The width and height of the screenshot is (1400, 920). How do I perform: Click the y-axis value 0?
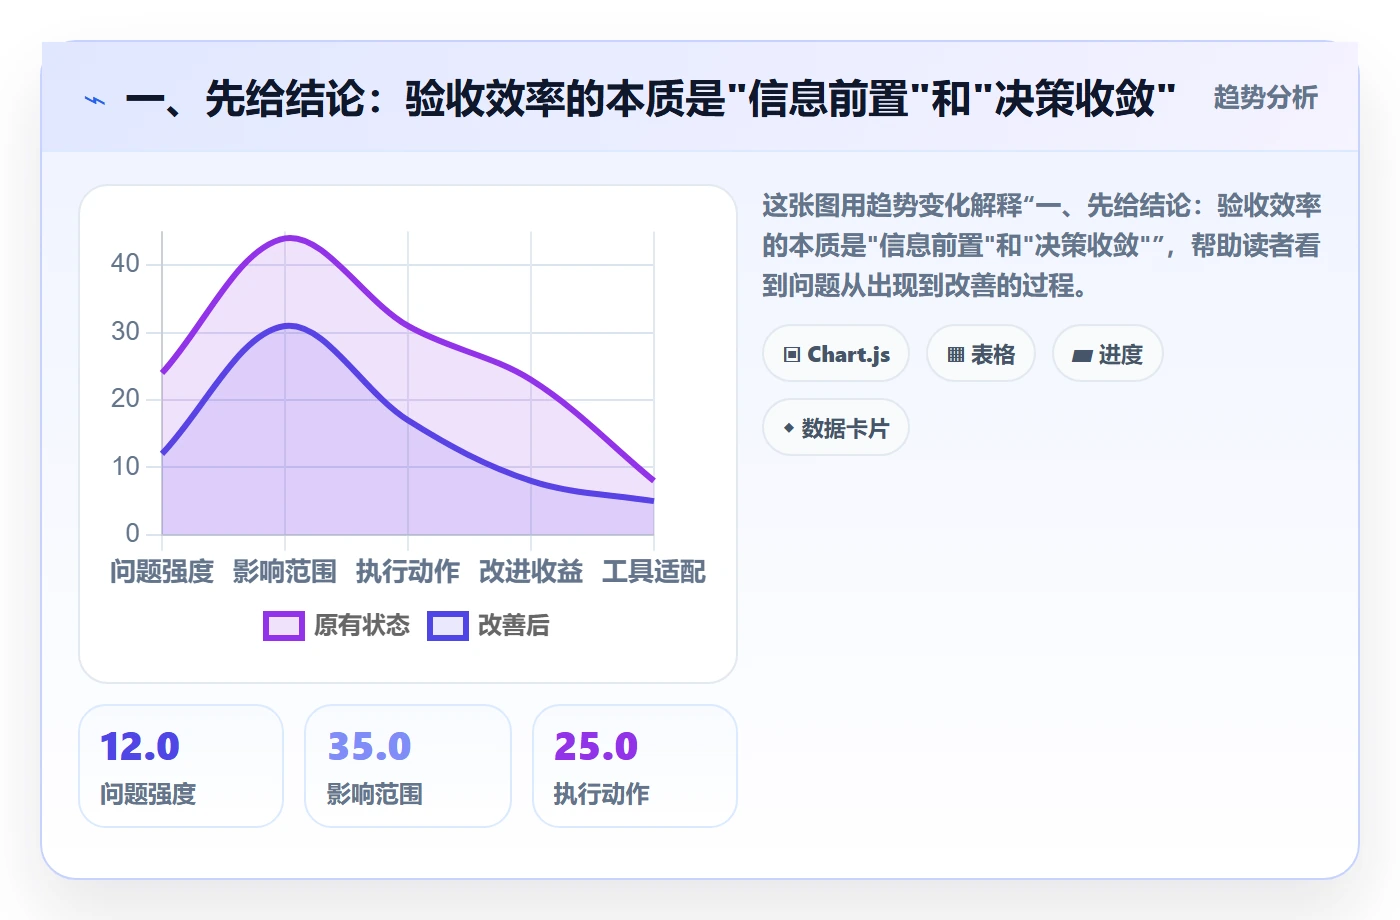(x=132, y=534)
